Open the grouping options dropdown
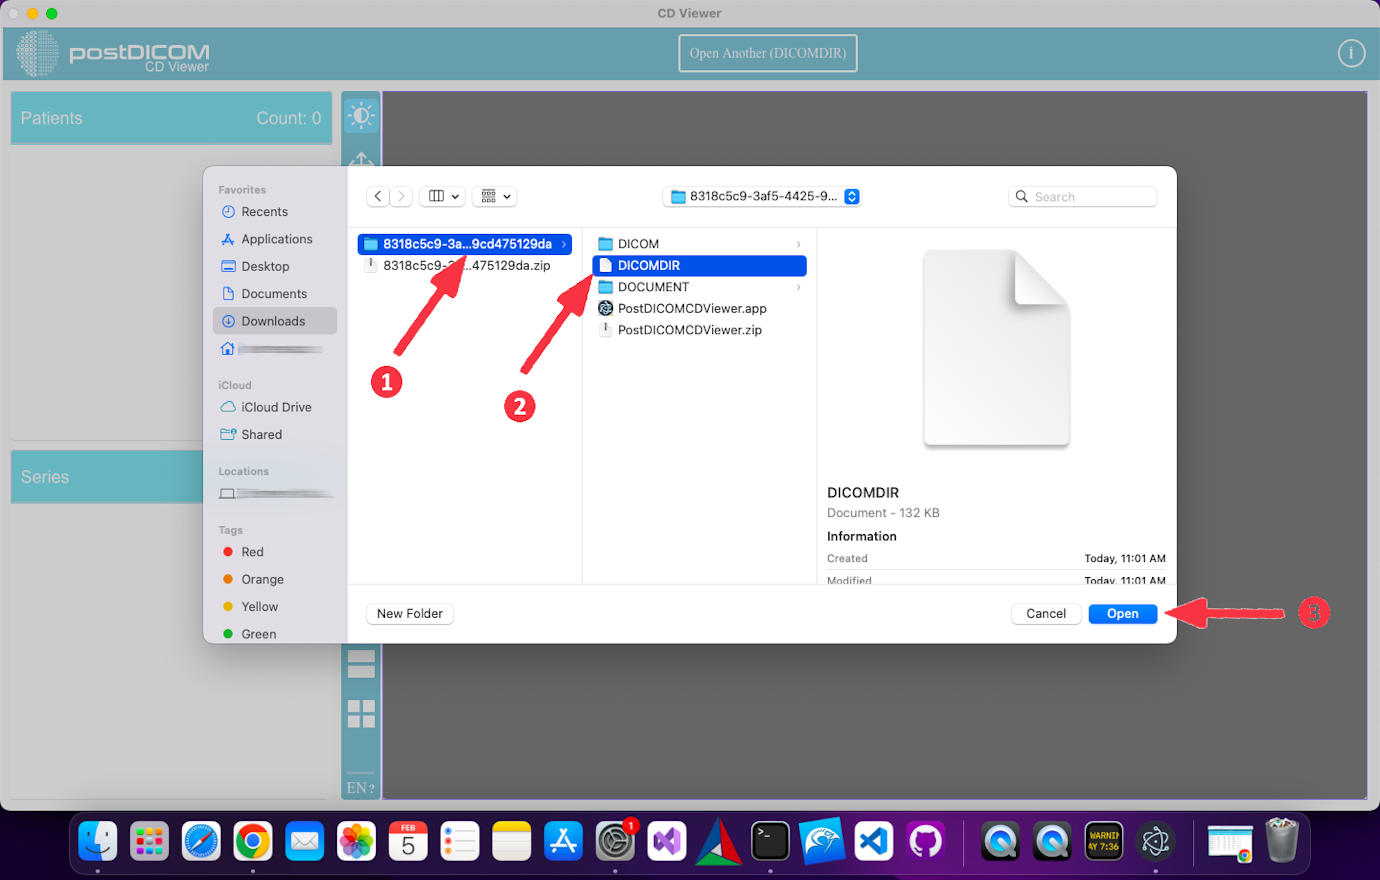The height and width of the screenshot is (880, 1380). (494, 196)
